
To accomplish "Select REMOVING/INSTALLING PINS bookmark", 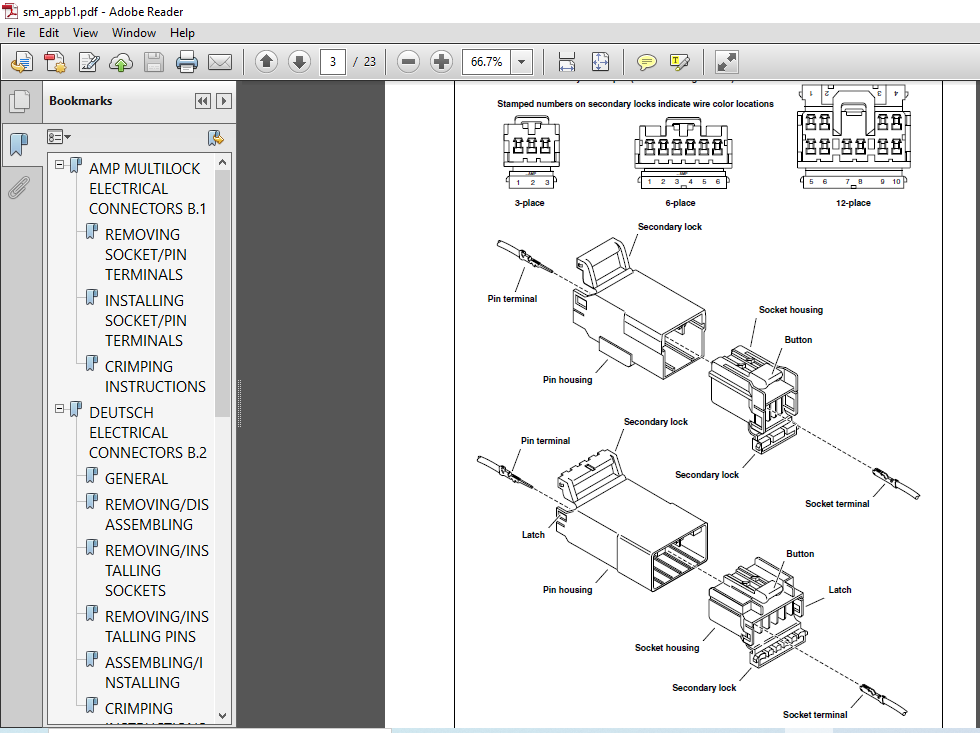I will pos(157,626).
